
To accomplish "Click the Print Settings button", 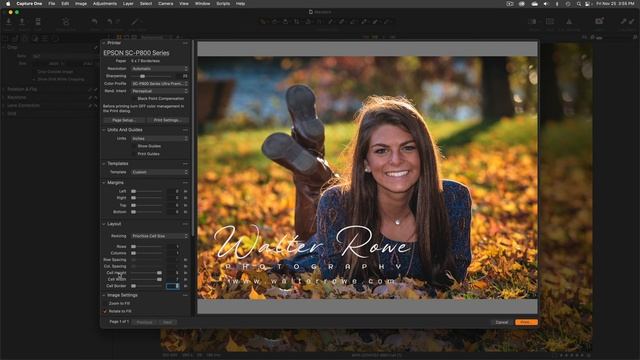I will tap(167, 120).
